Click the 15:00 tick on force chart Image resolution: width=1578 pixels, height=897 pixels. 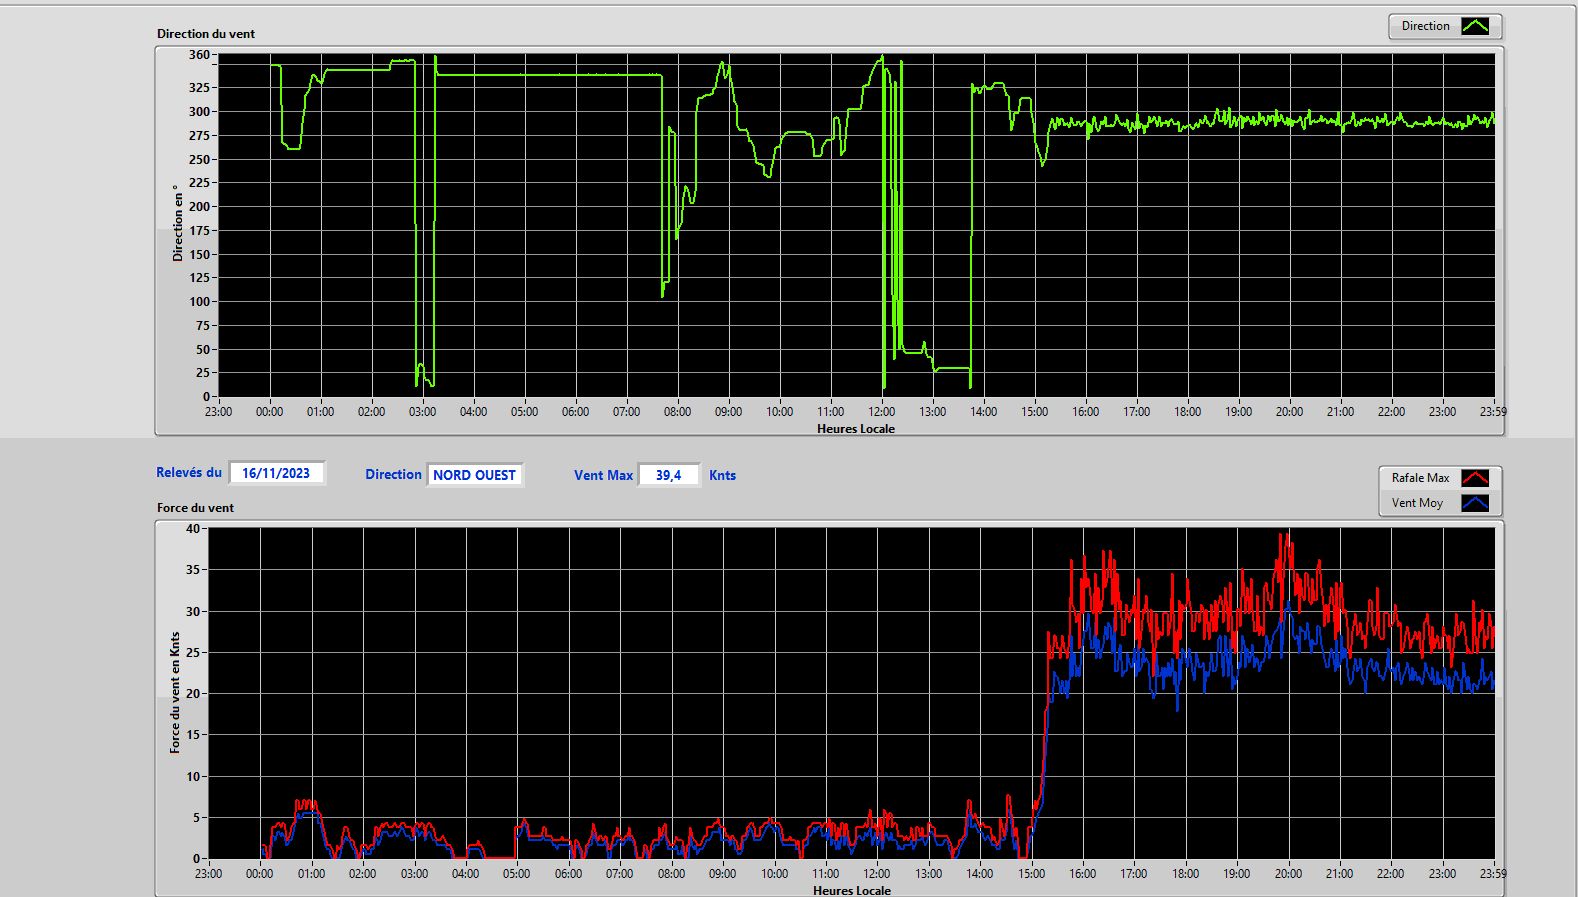[1031, 873]
